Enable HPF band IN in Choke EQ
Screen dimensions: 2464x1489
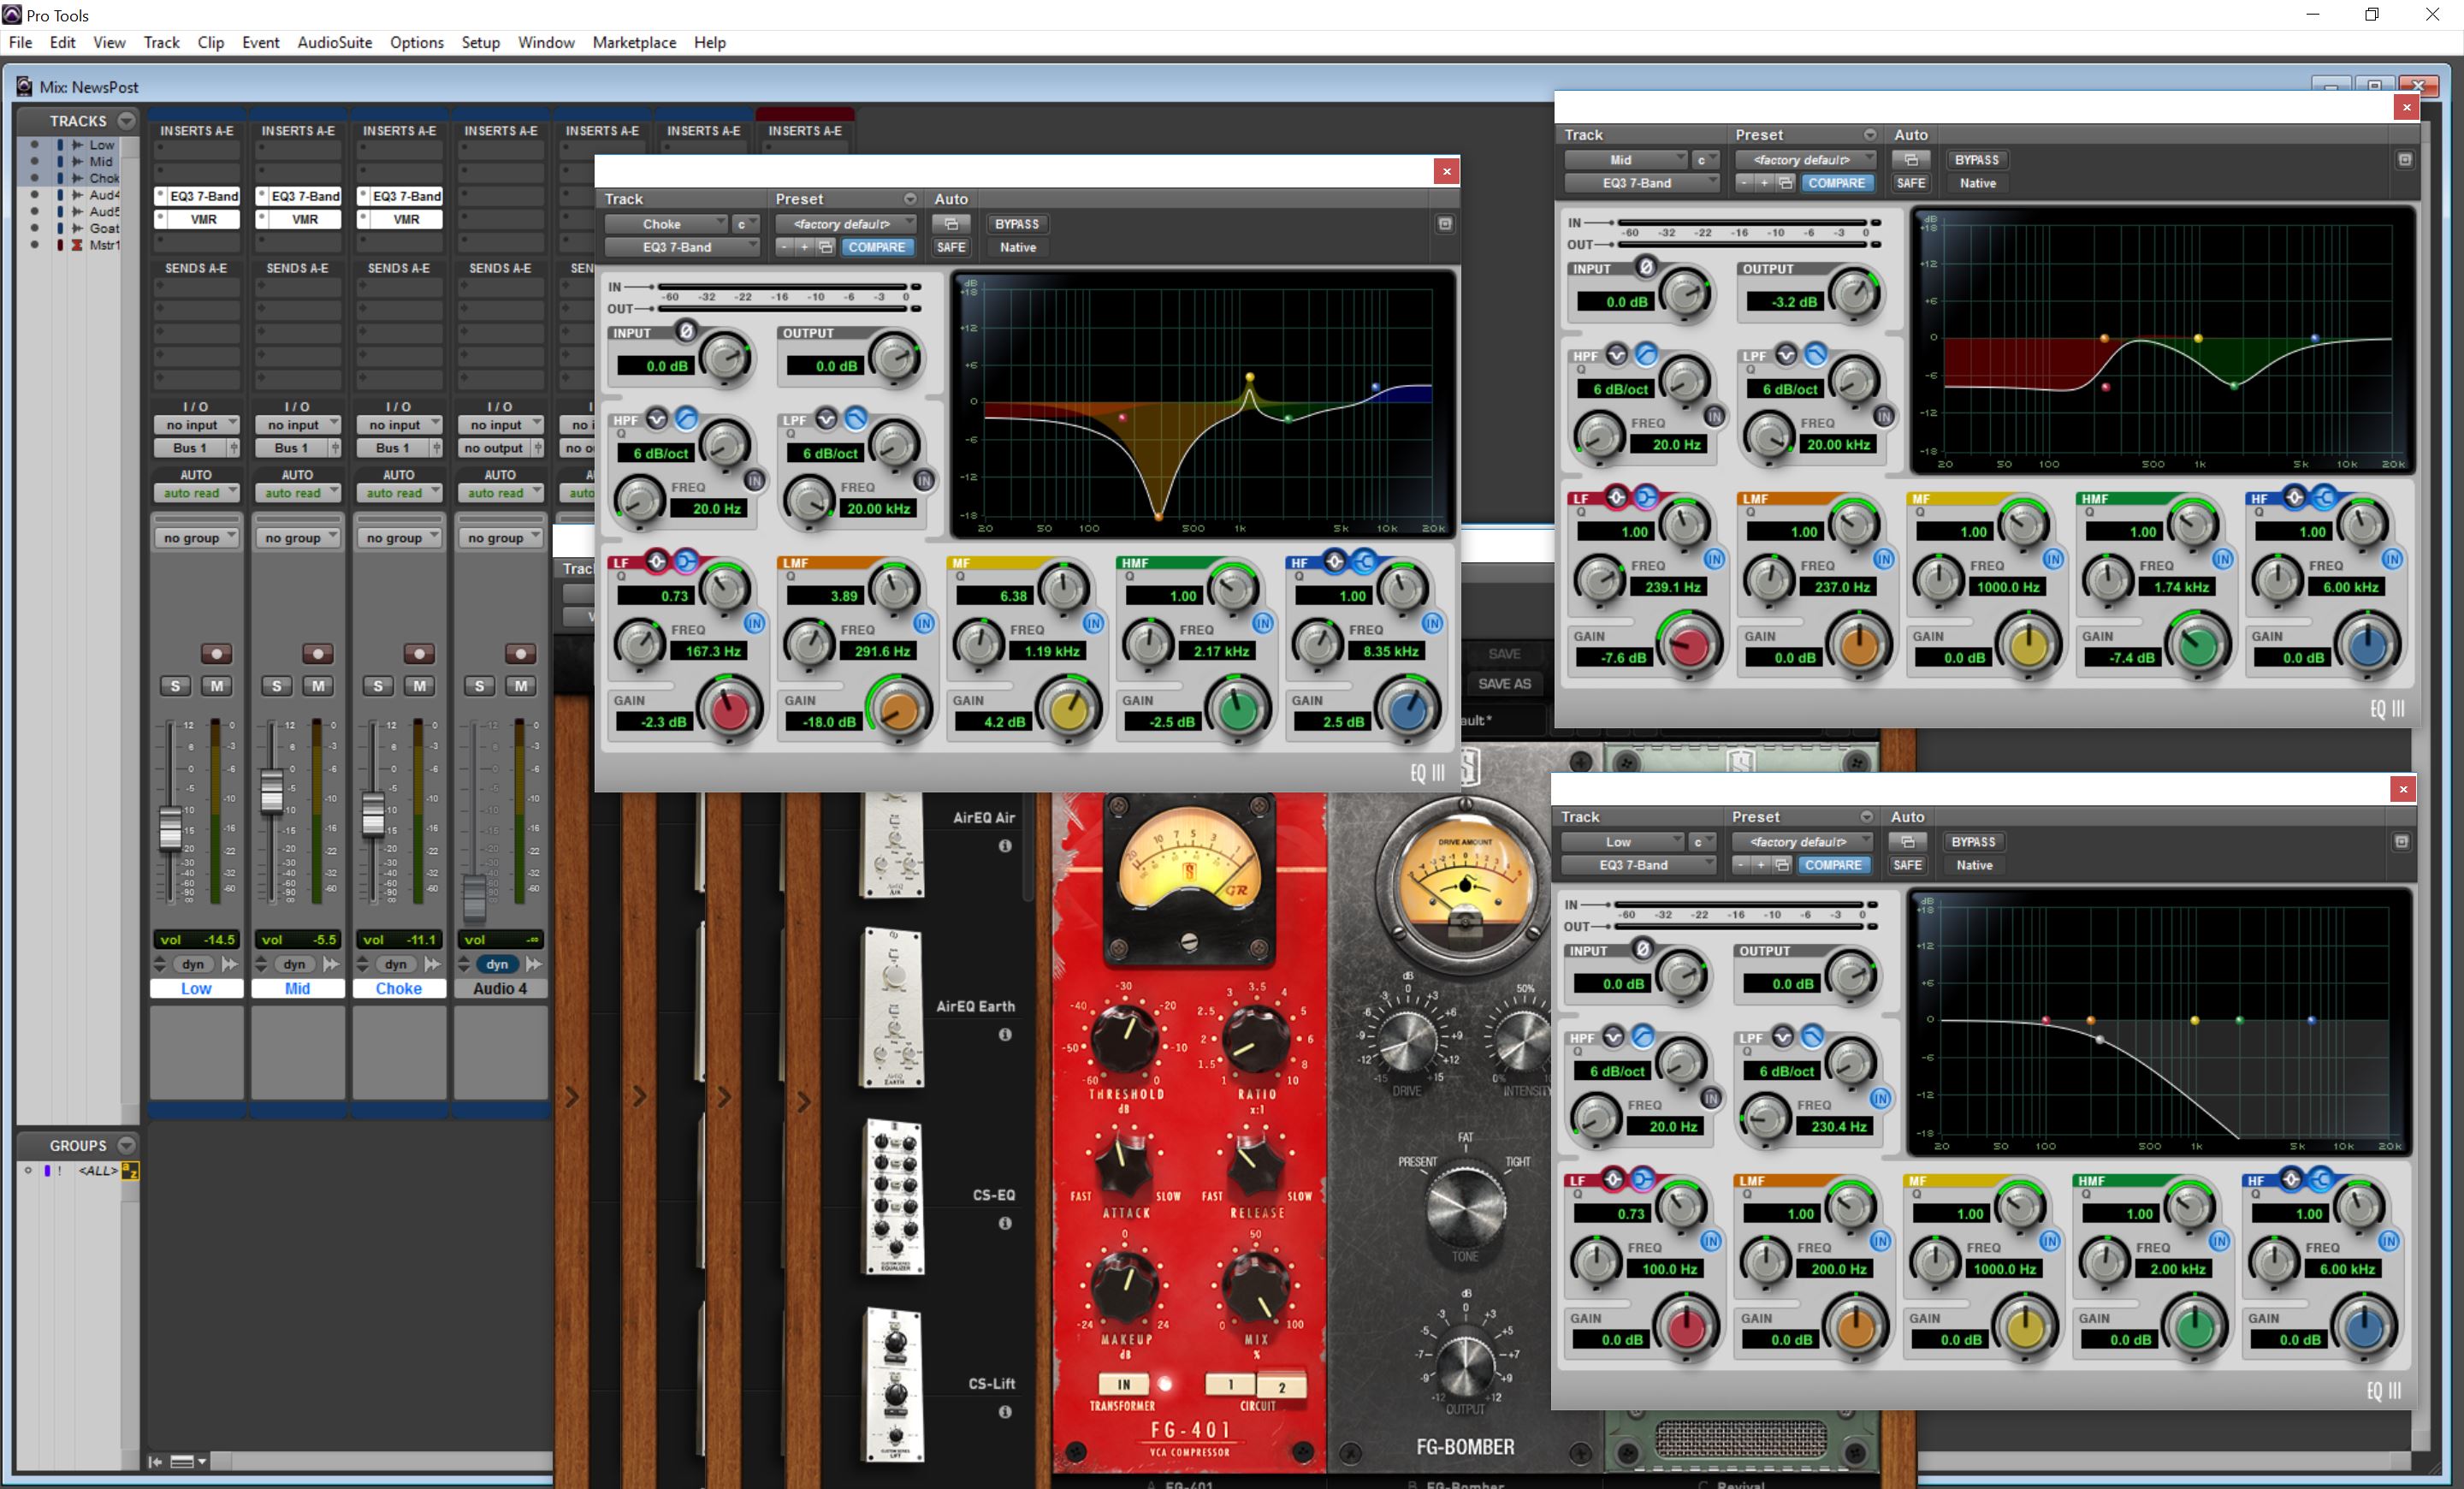755,481
